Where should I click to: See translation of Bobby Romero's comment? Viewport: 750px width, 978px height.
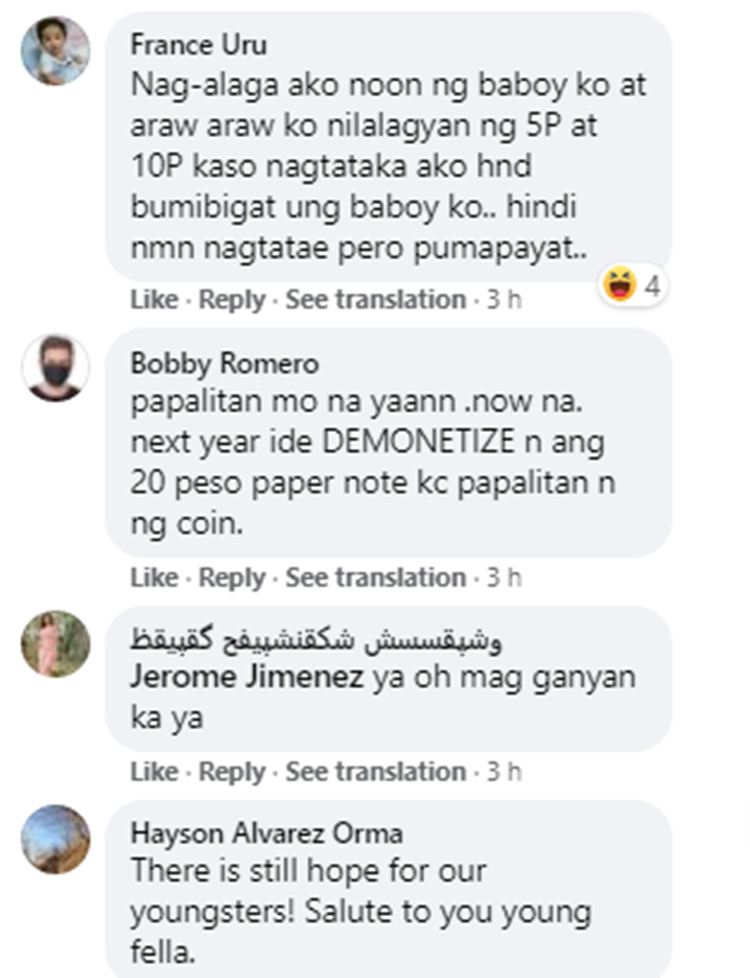[x=376, y=578]
